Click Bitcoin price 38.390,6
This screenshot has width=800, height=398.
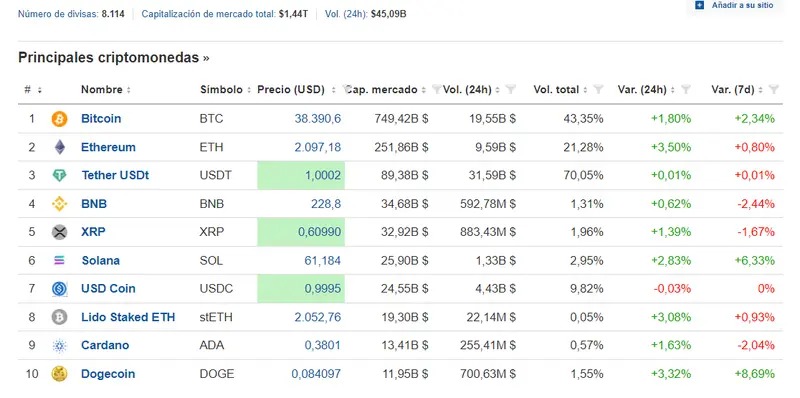[x=317, y=119]
